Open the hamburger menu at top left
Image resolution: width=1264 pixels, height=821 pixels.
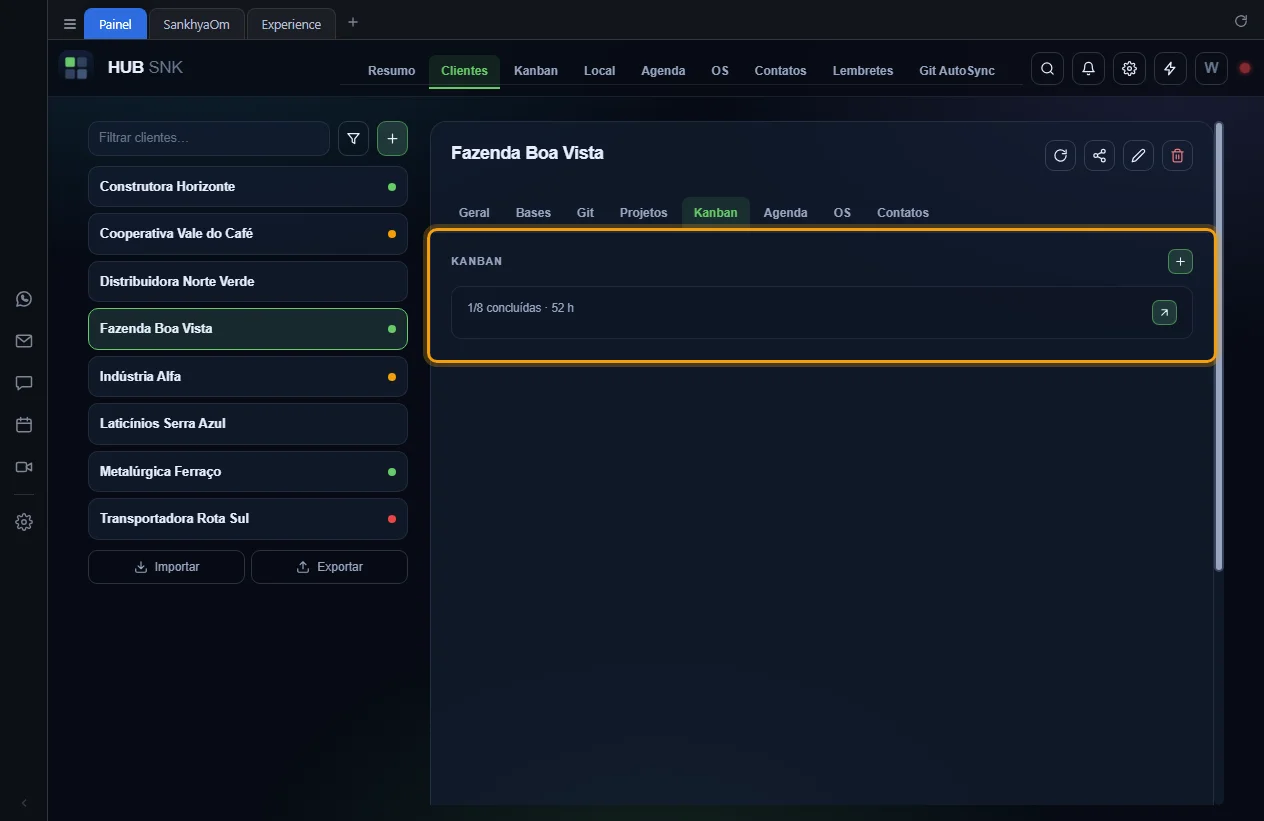(69, 24)
